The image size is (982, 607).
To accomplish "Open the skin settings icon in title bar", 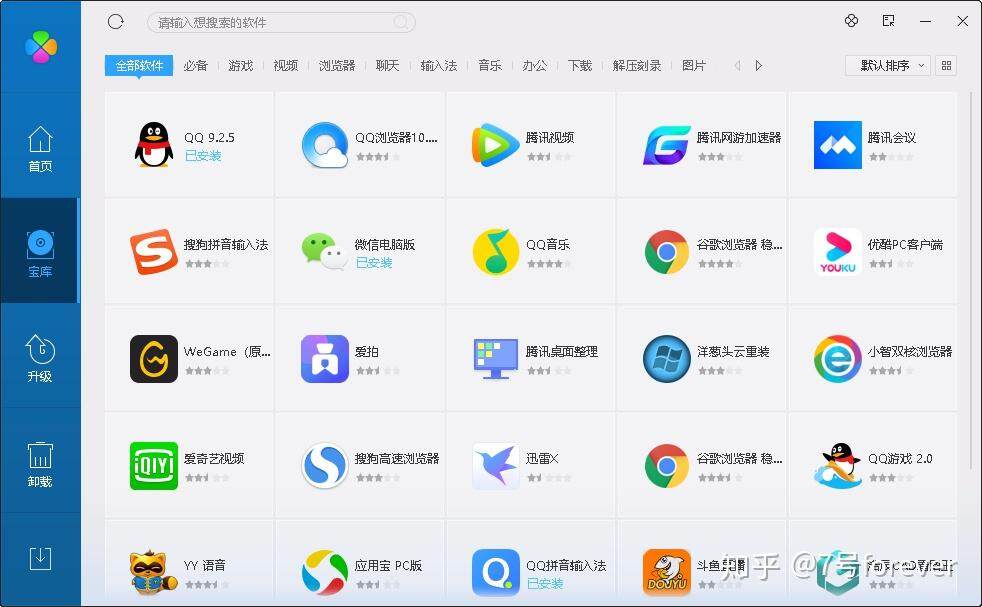I will 851,21.
